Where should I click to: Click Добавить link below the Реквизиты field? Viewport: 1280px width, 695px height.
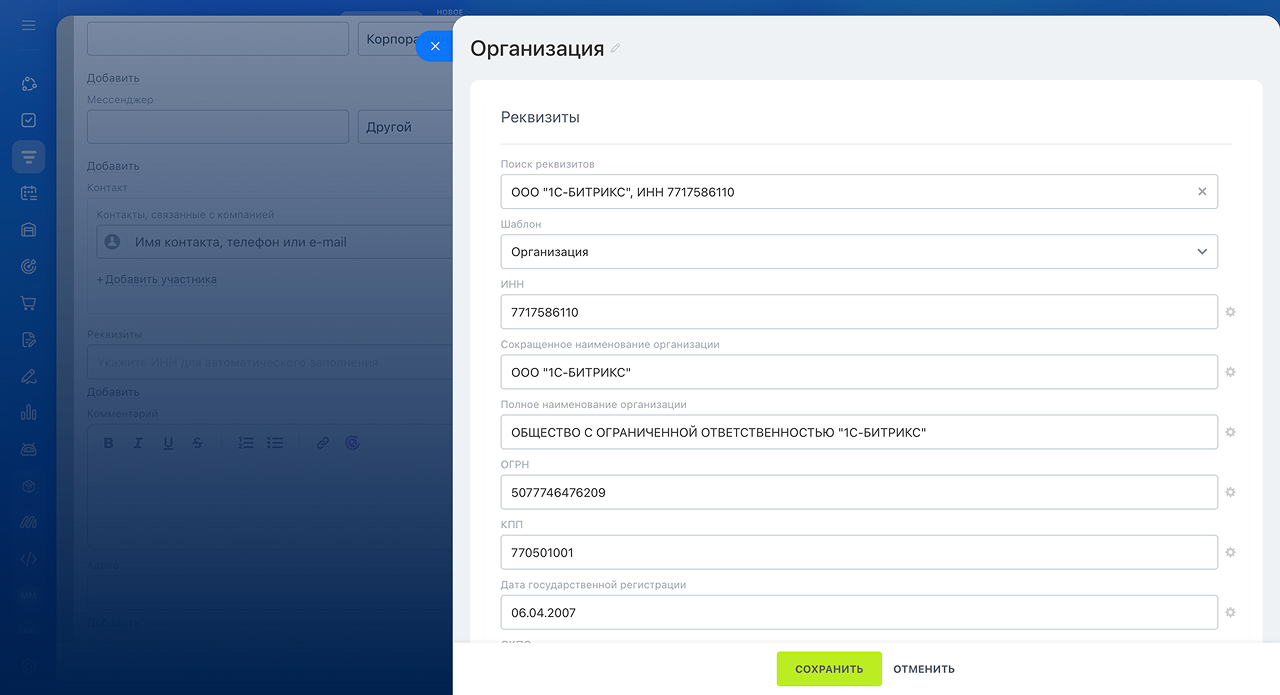(x=113, y=392)
